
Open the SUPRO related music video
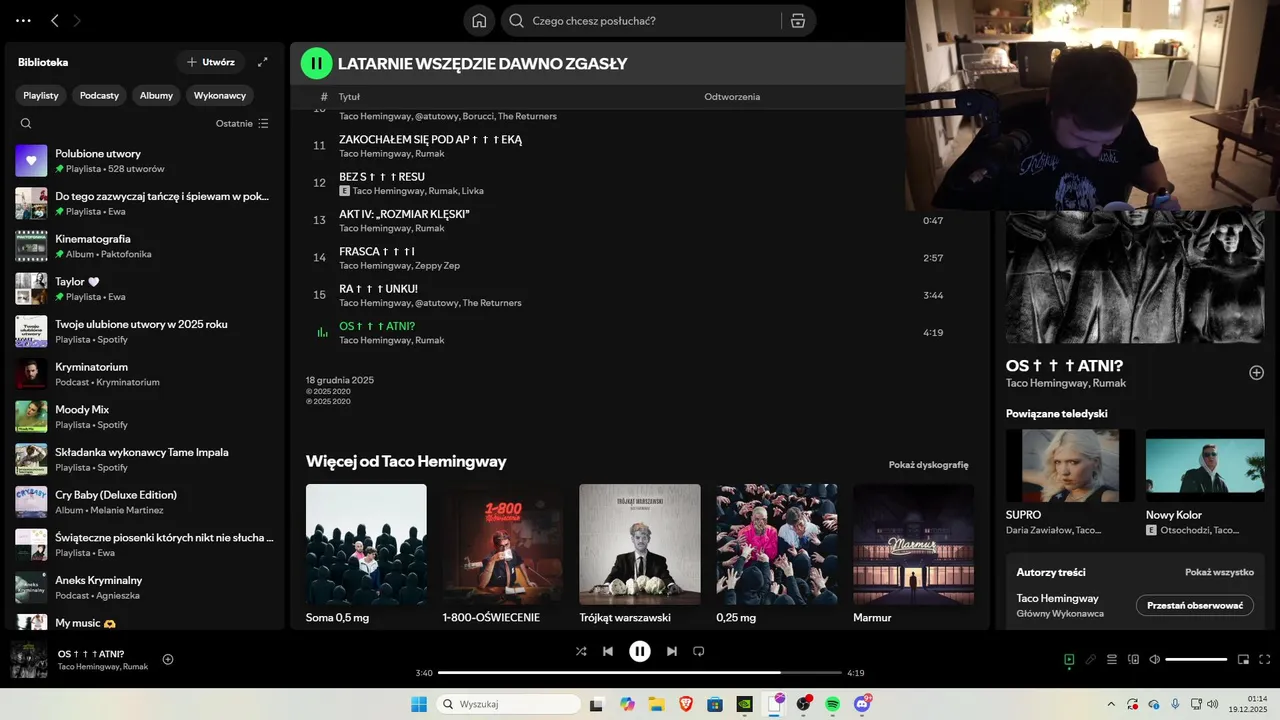[1070, 465]
